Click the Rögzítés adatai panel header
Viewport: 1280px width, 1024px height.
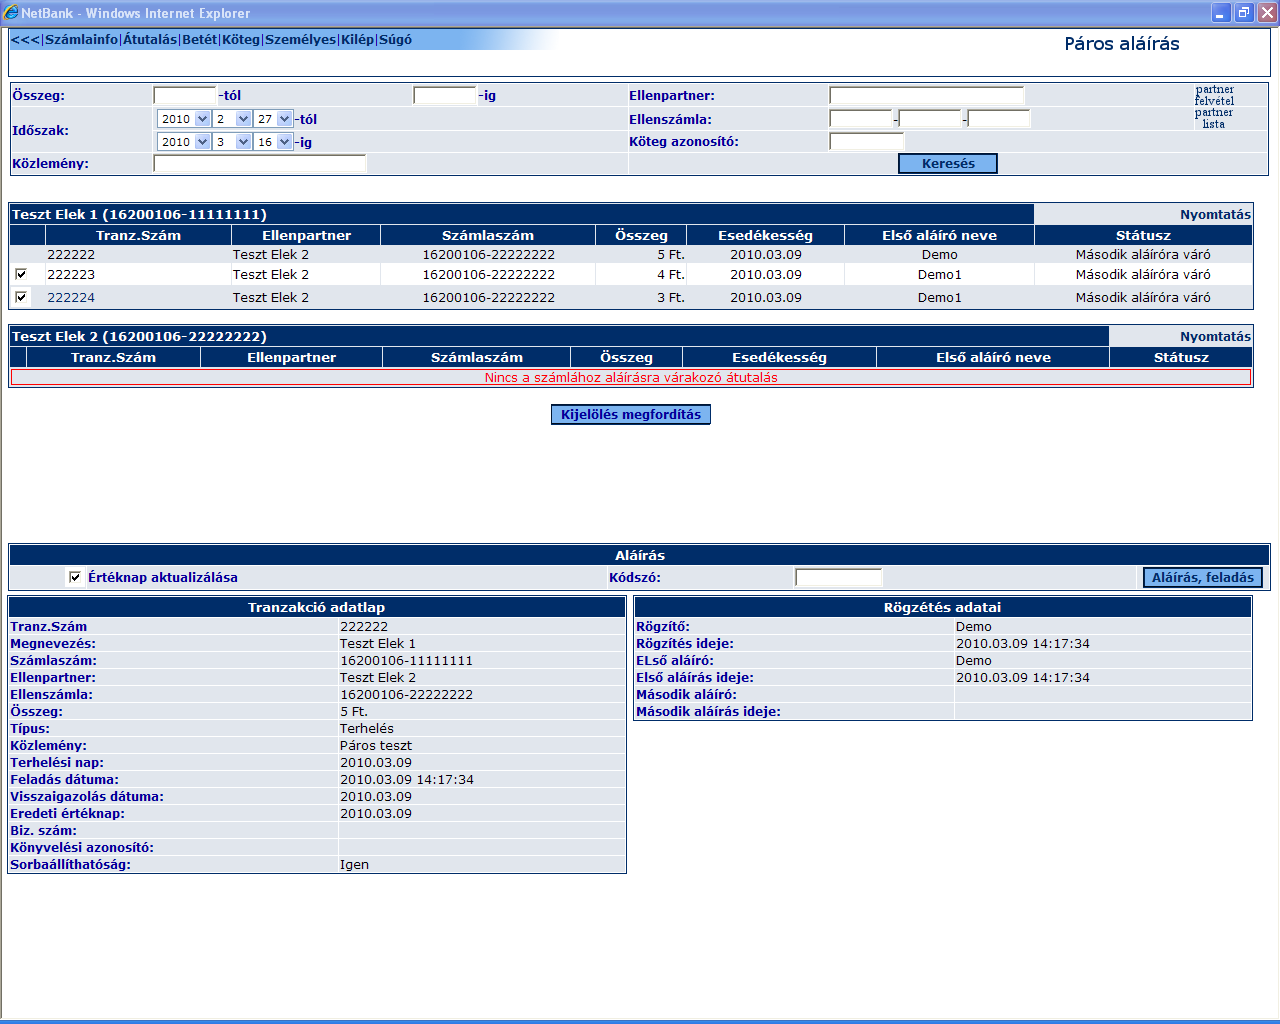point(942,607)
